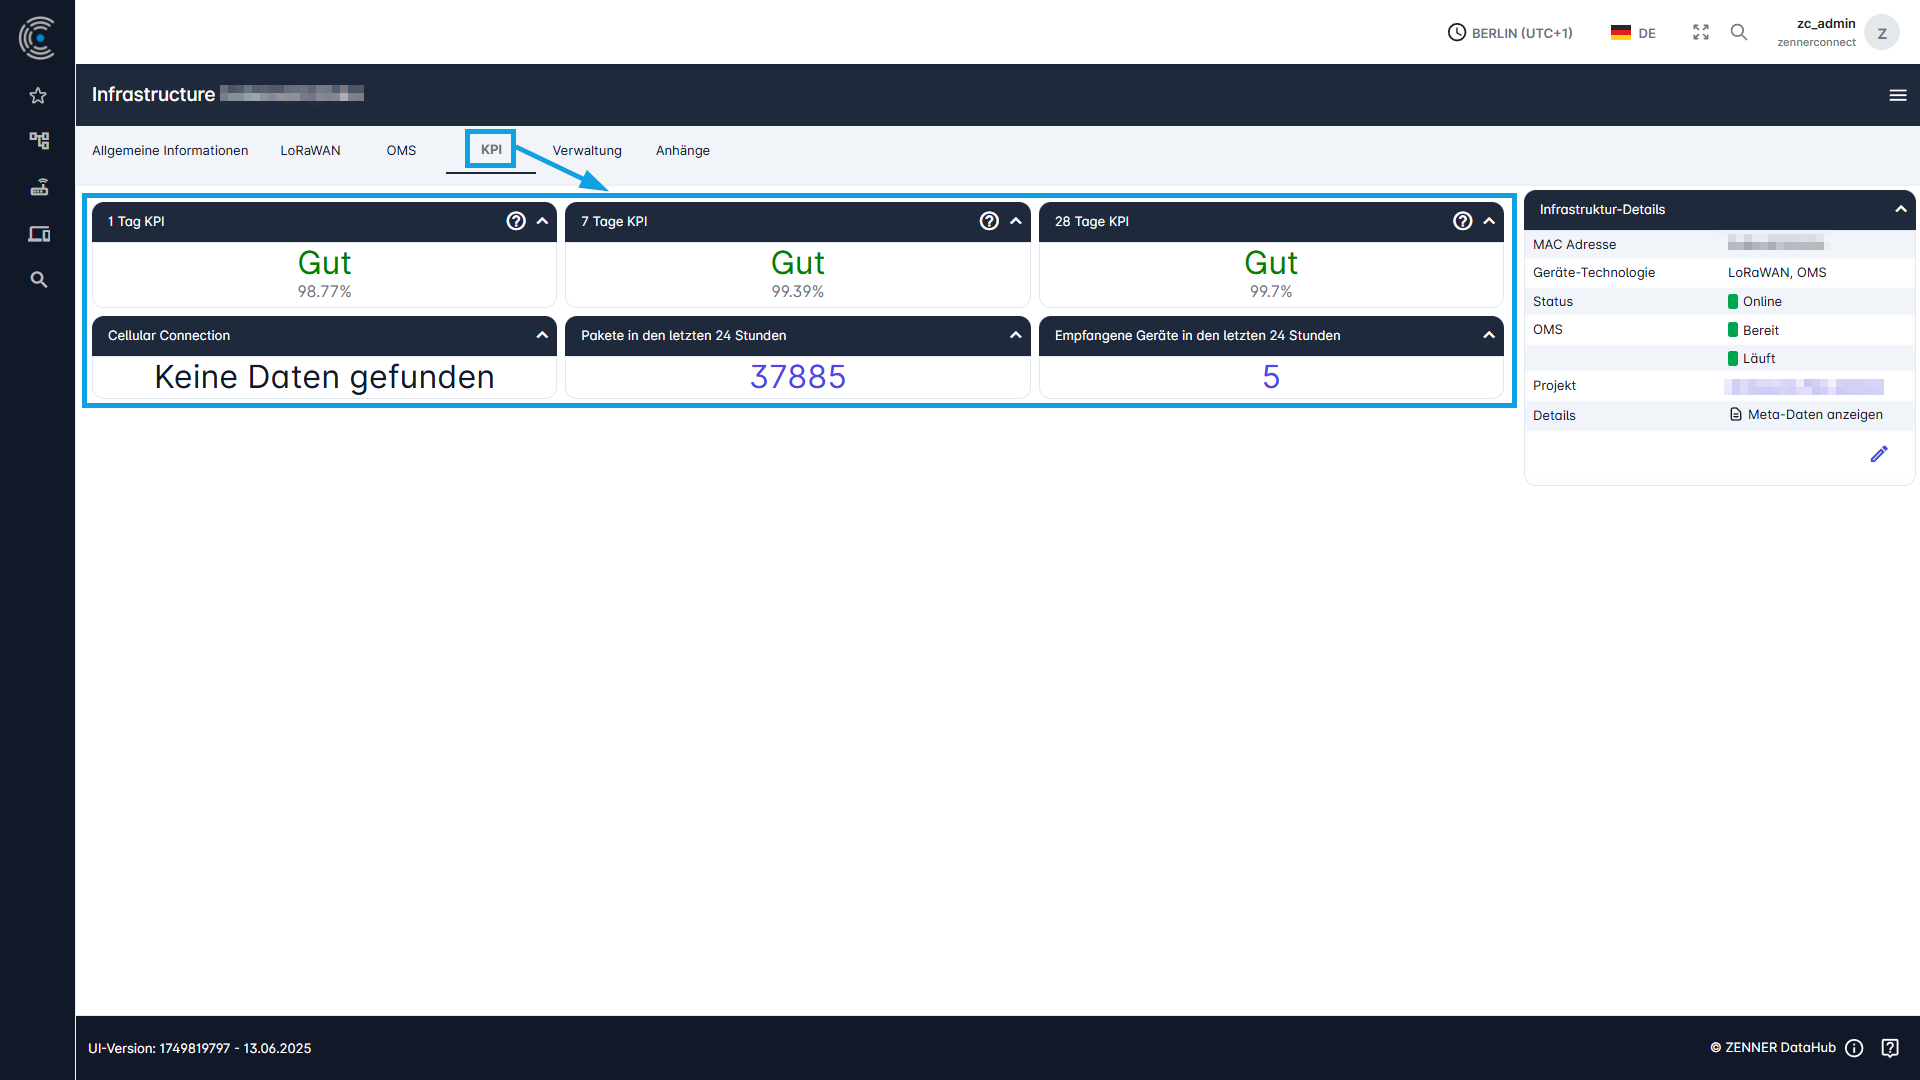Select the star favorites icon in sidebar
1920x1080 pixels.
(x=38, y=95)
